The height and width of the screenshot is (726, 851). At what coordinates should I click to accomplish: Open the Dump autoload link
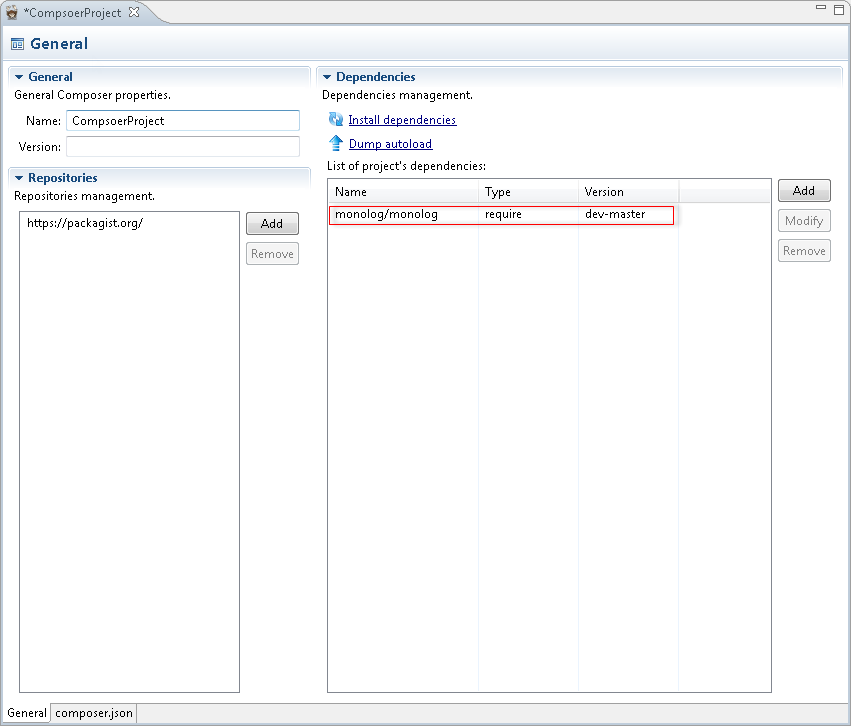click(x=390, y=144)
